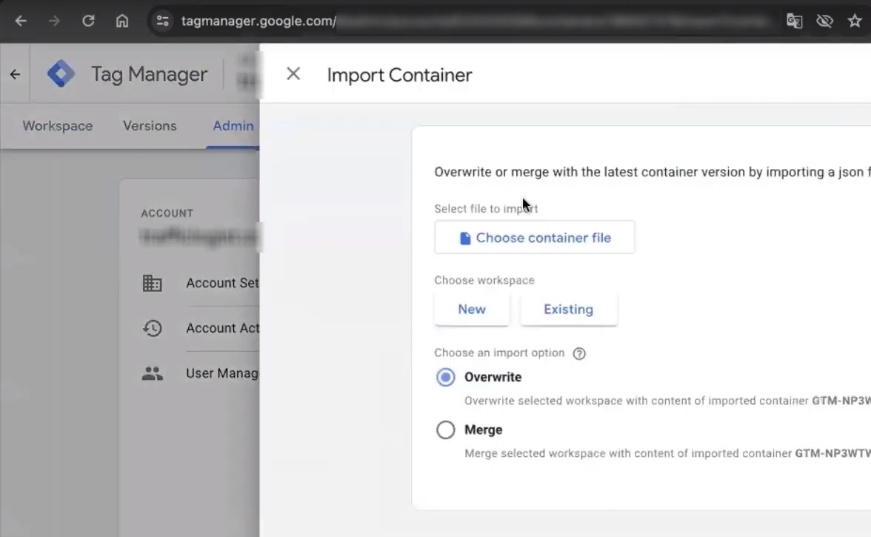Choose New workspace button
The image size is (871, 537).
pos(471,309)
